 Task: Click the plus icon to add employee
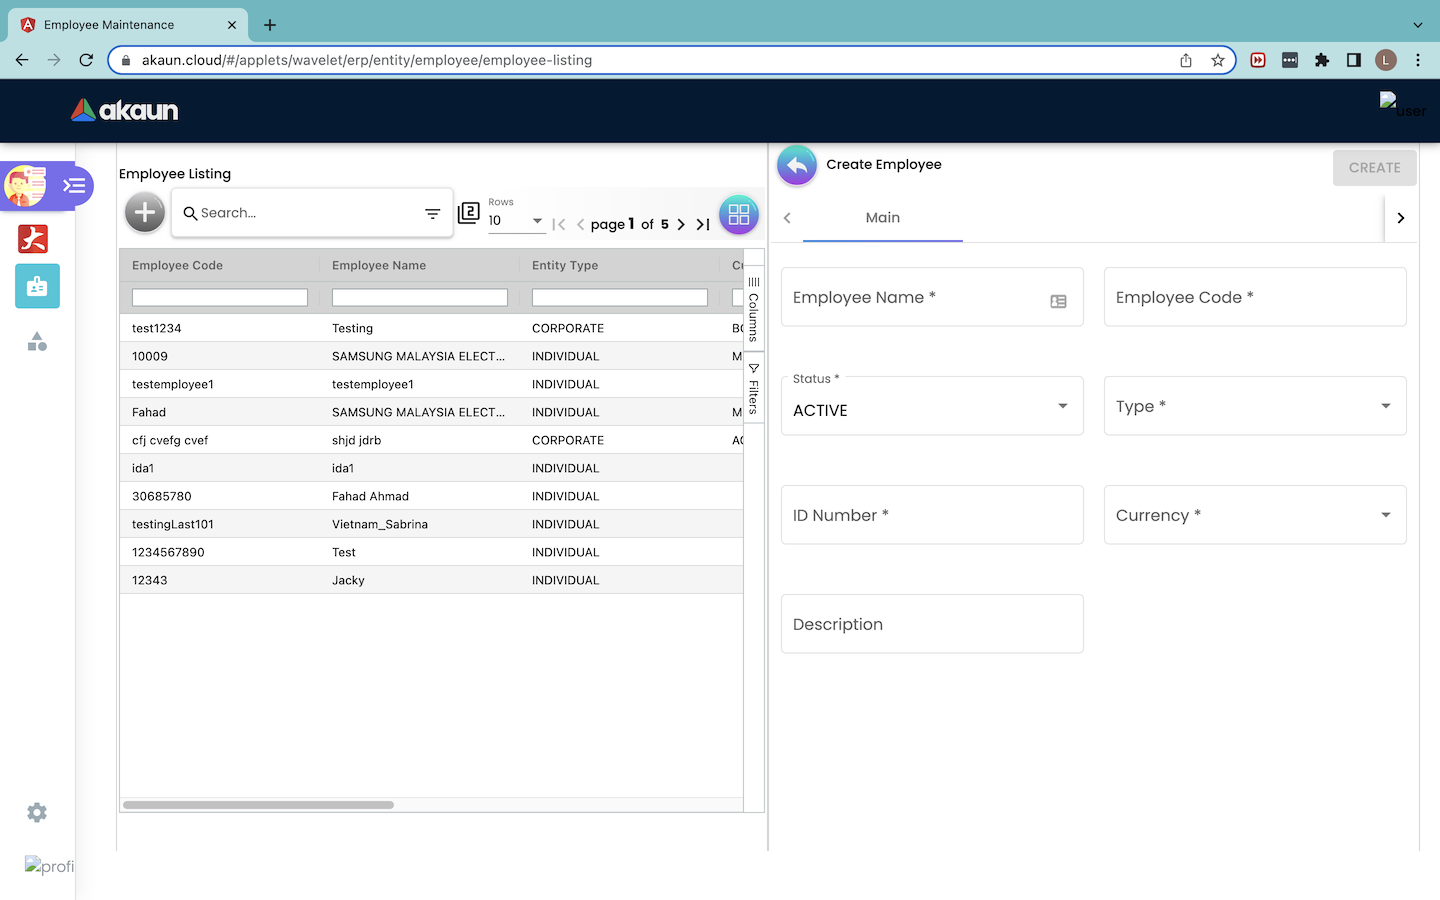[145, 213]
